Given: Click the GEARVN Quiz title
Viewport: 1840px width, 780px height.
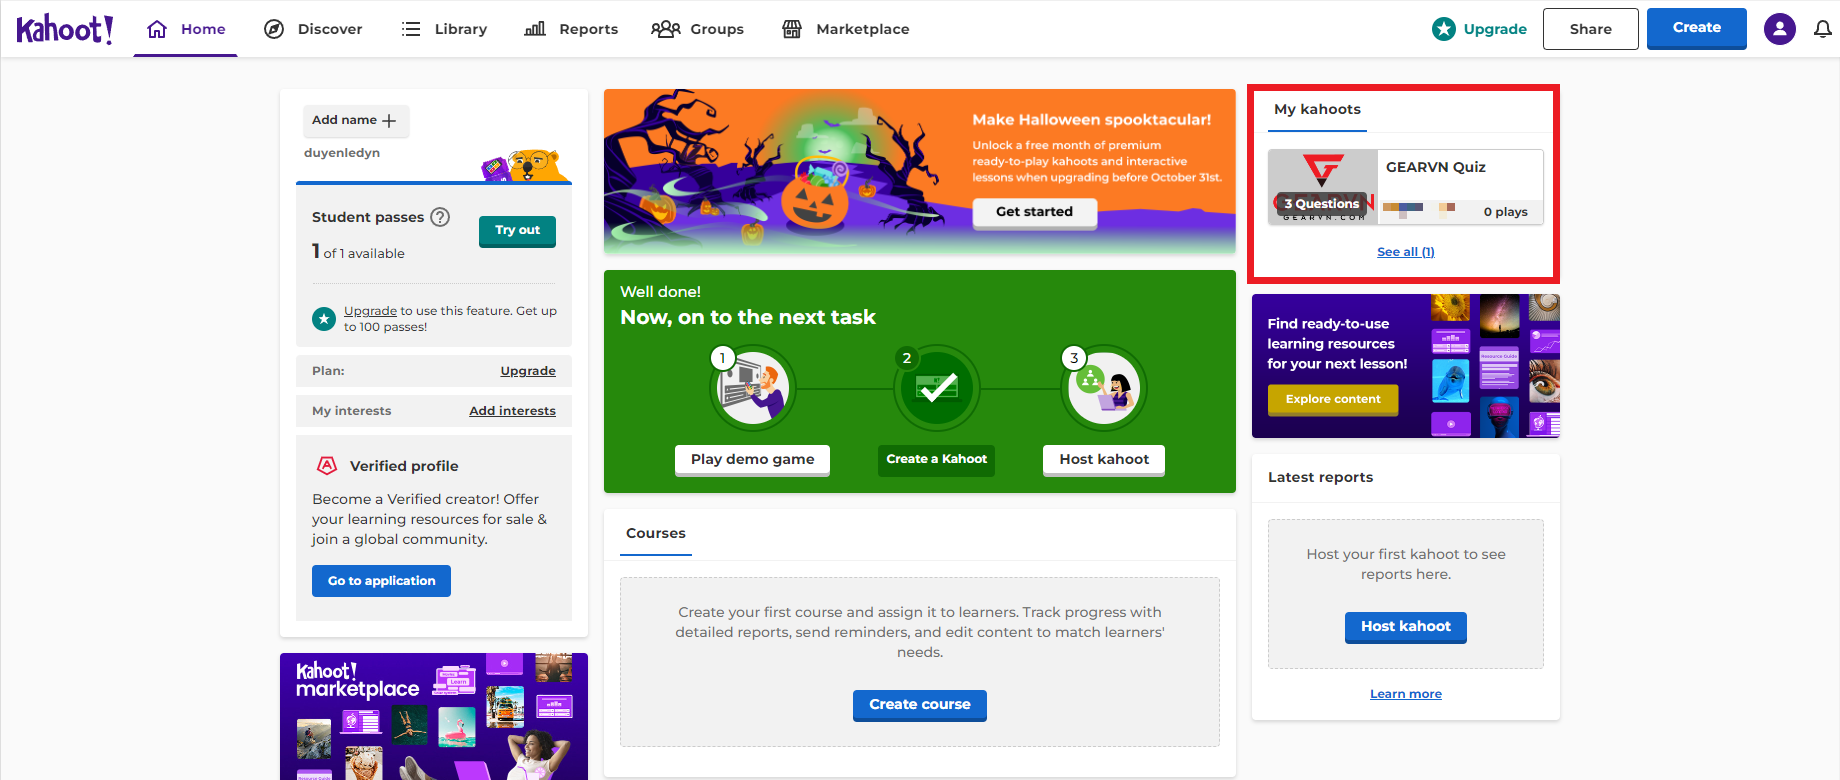Looking at the screenshot, I should [x=1435, y=167].
